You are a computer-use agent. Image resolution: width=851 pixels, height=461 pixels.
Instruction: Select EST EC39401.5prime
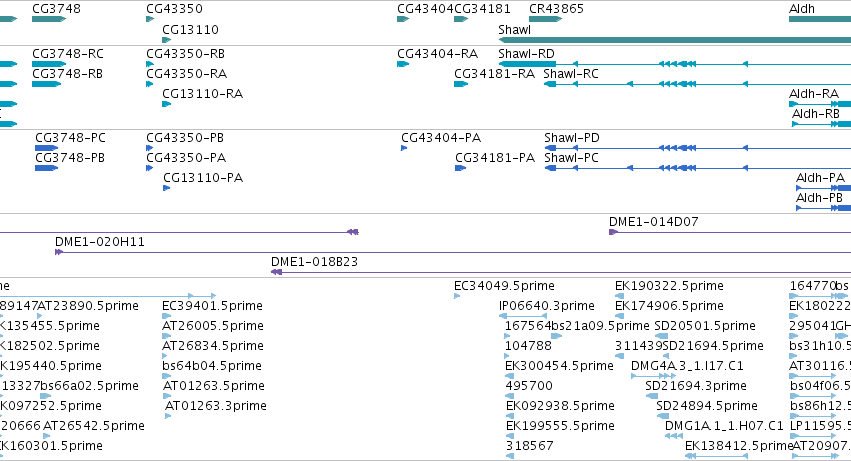(212, 306)
